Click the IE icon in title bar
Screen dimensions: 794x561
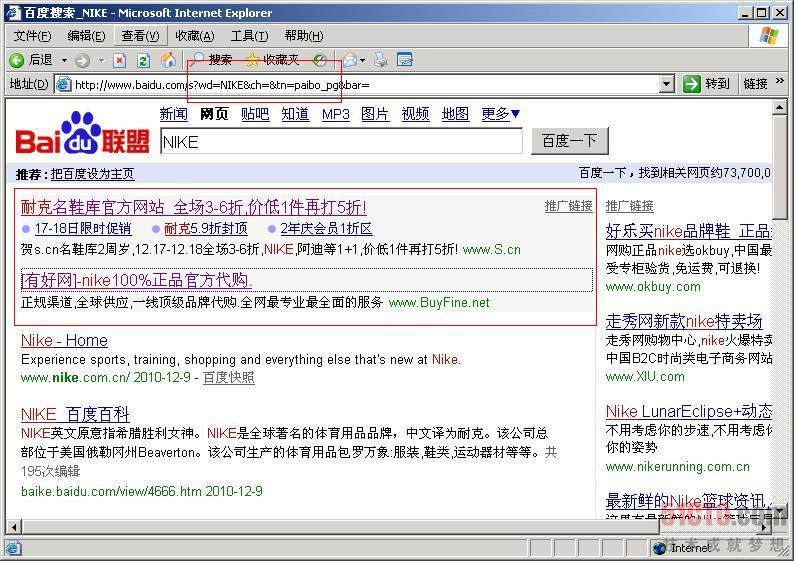pyautogui.click(x=13, y=12)
